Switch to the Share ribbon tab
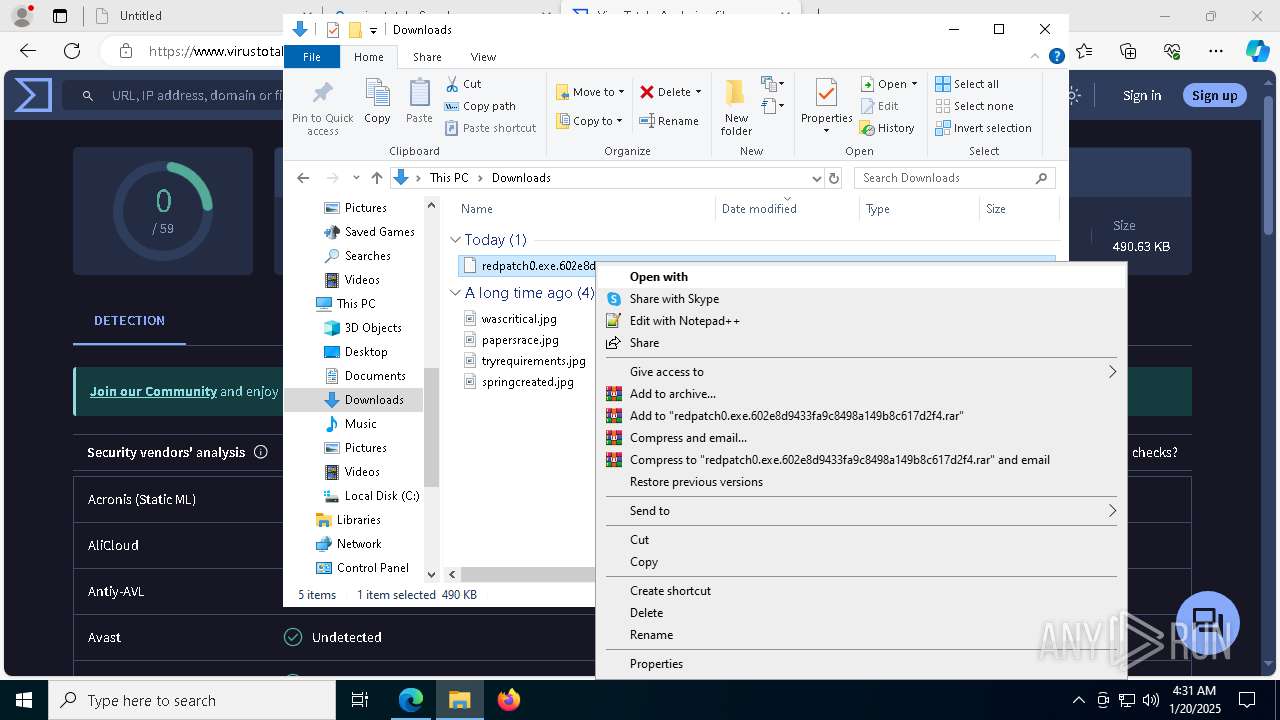This screenshot has width=1280, height=720. point(427,57)
